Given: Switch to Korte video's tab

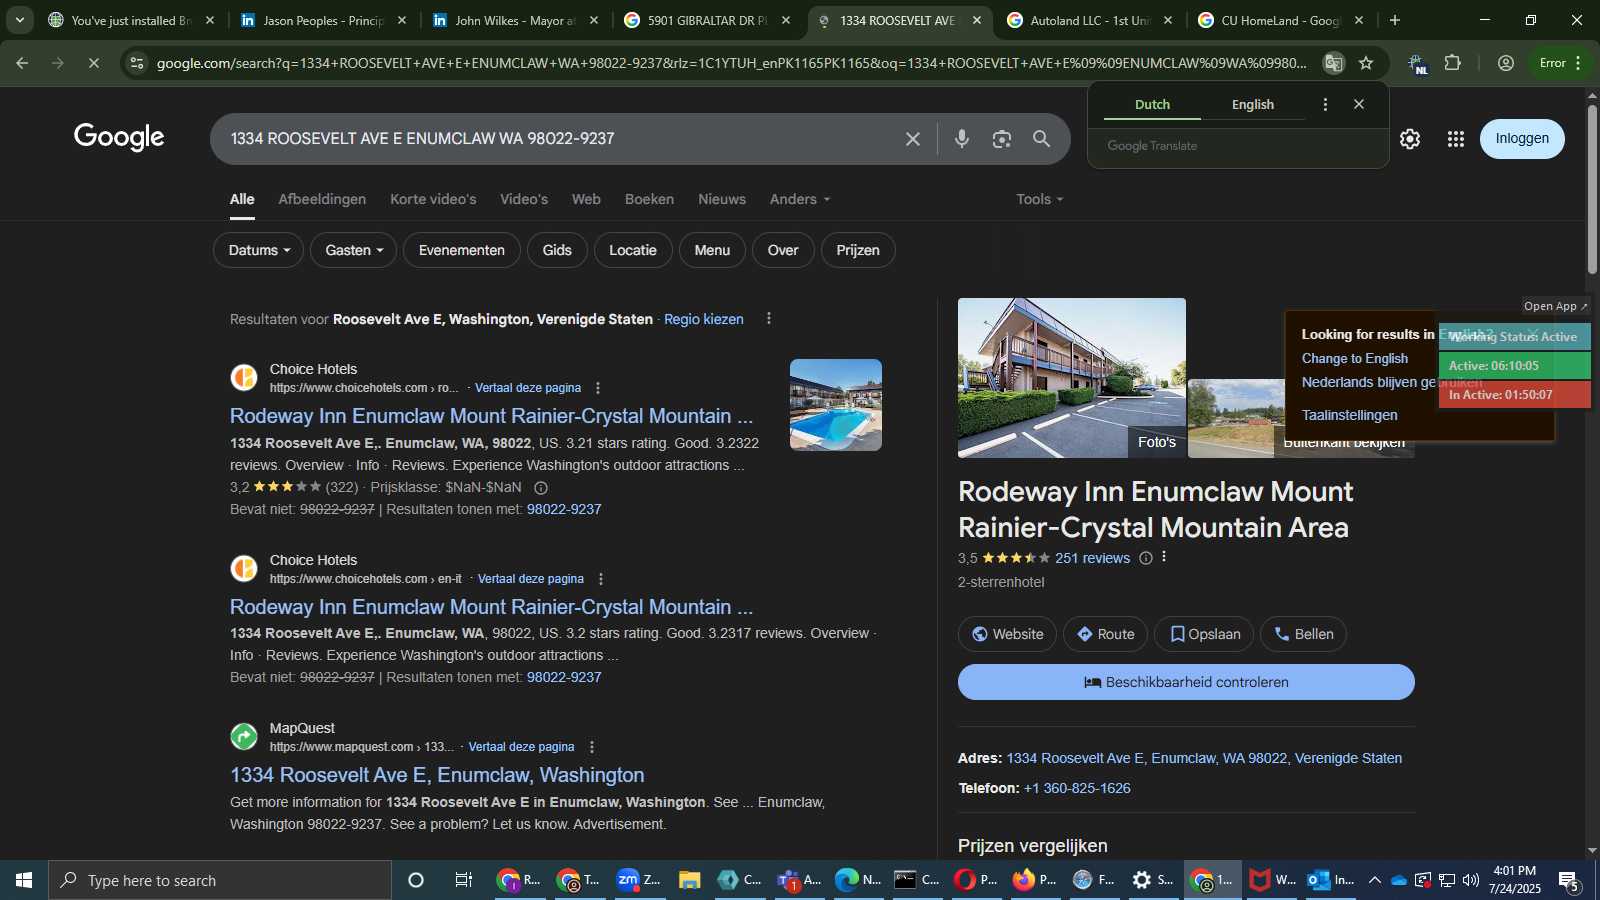Looking at the screenshot, I should 433,199.
